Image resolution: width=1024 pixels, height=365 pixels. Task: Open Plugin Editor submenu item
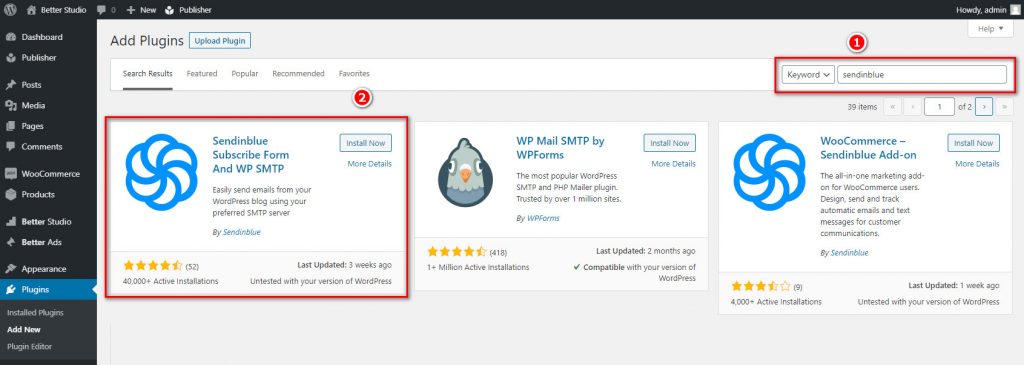tap(29, 347)
